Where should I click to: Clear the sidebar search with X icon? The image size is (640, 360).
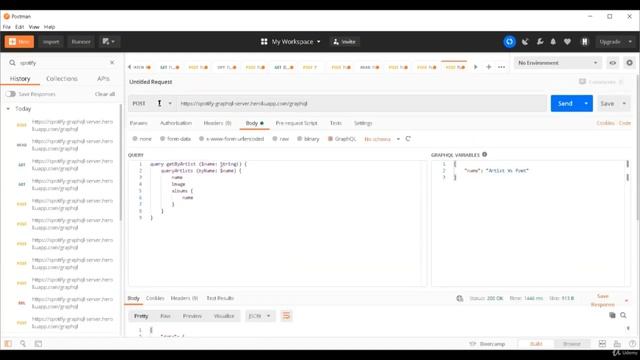(112, 62)
